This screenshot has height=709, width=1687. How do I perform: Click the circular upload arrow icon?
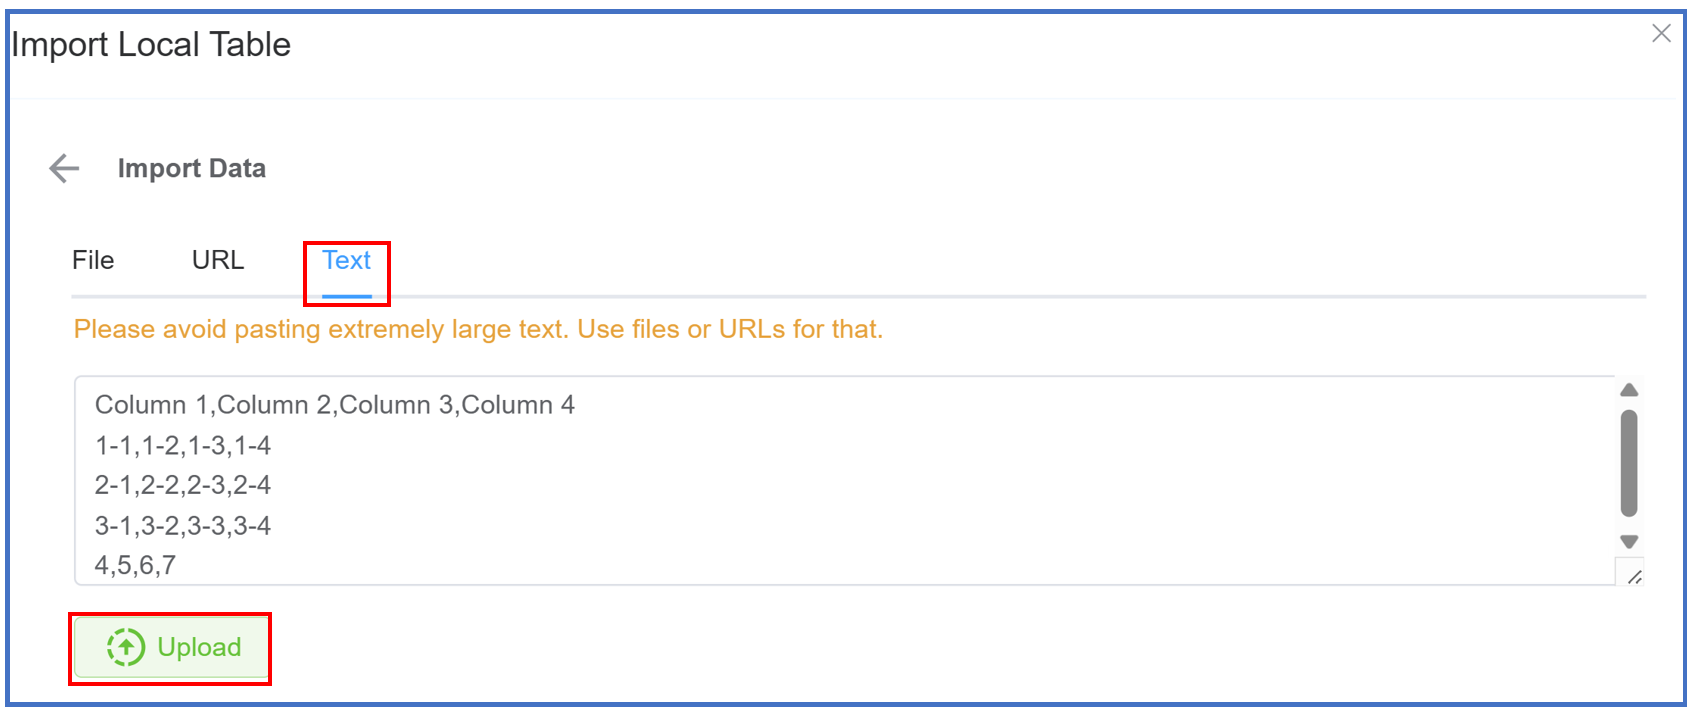pyautogui.click(x=126, y=647)
